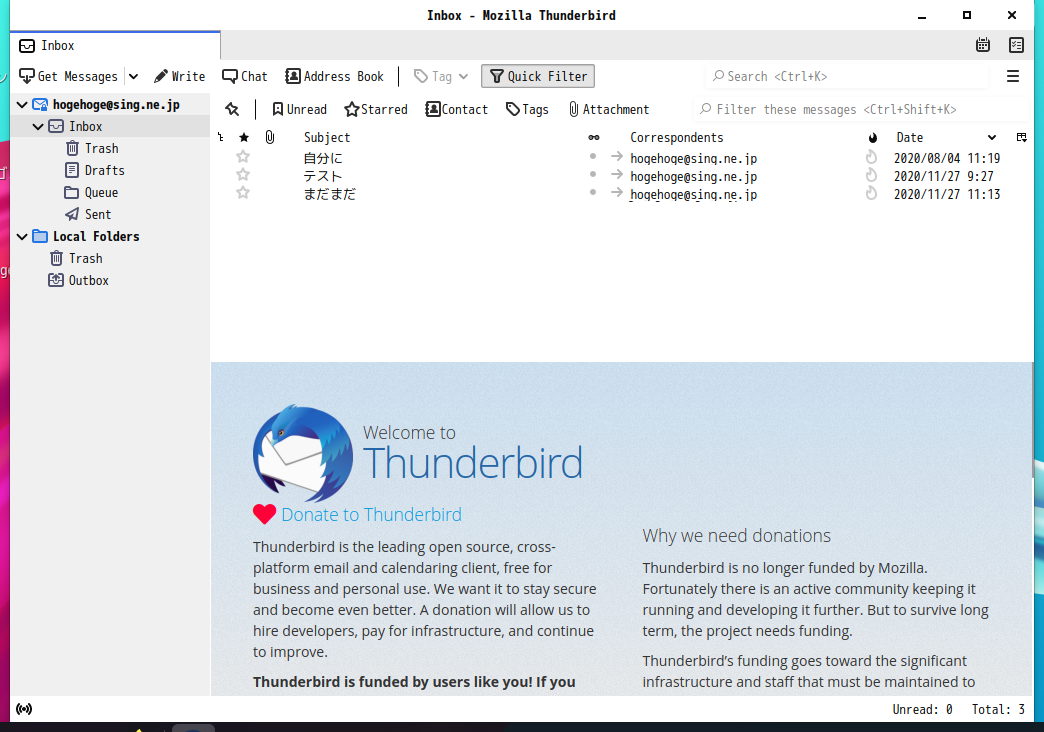Collapse Local Folders tree
The height and width of the screenshot is (732, 1044).
(x=22, y=236)
